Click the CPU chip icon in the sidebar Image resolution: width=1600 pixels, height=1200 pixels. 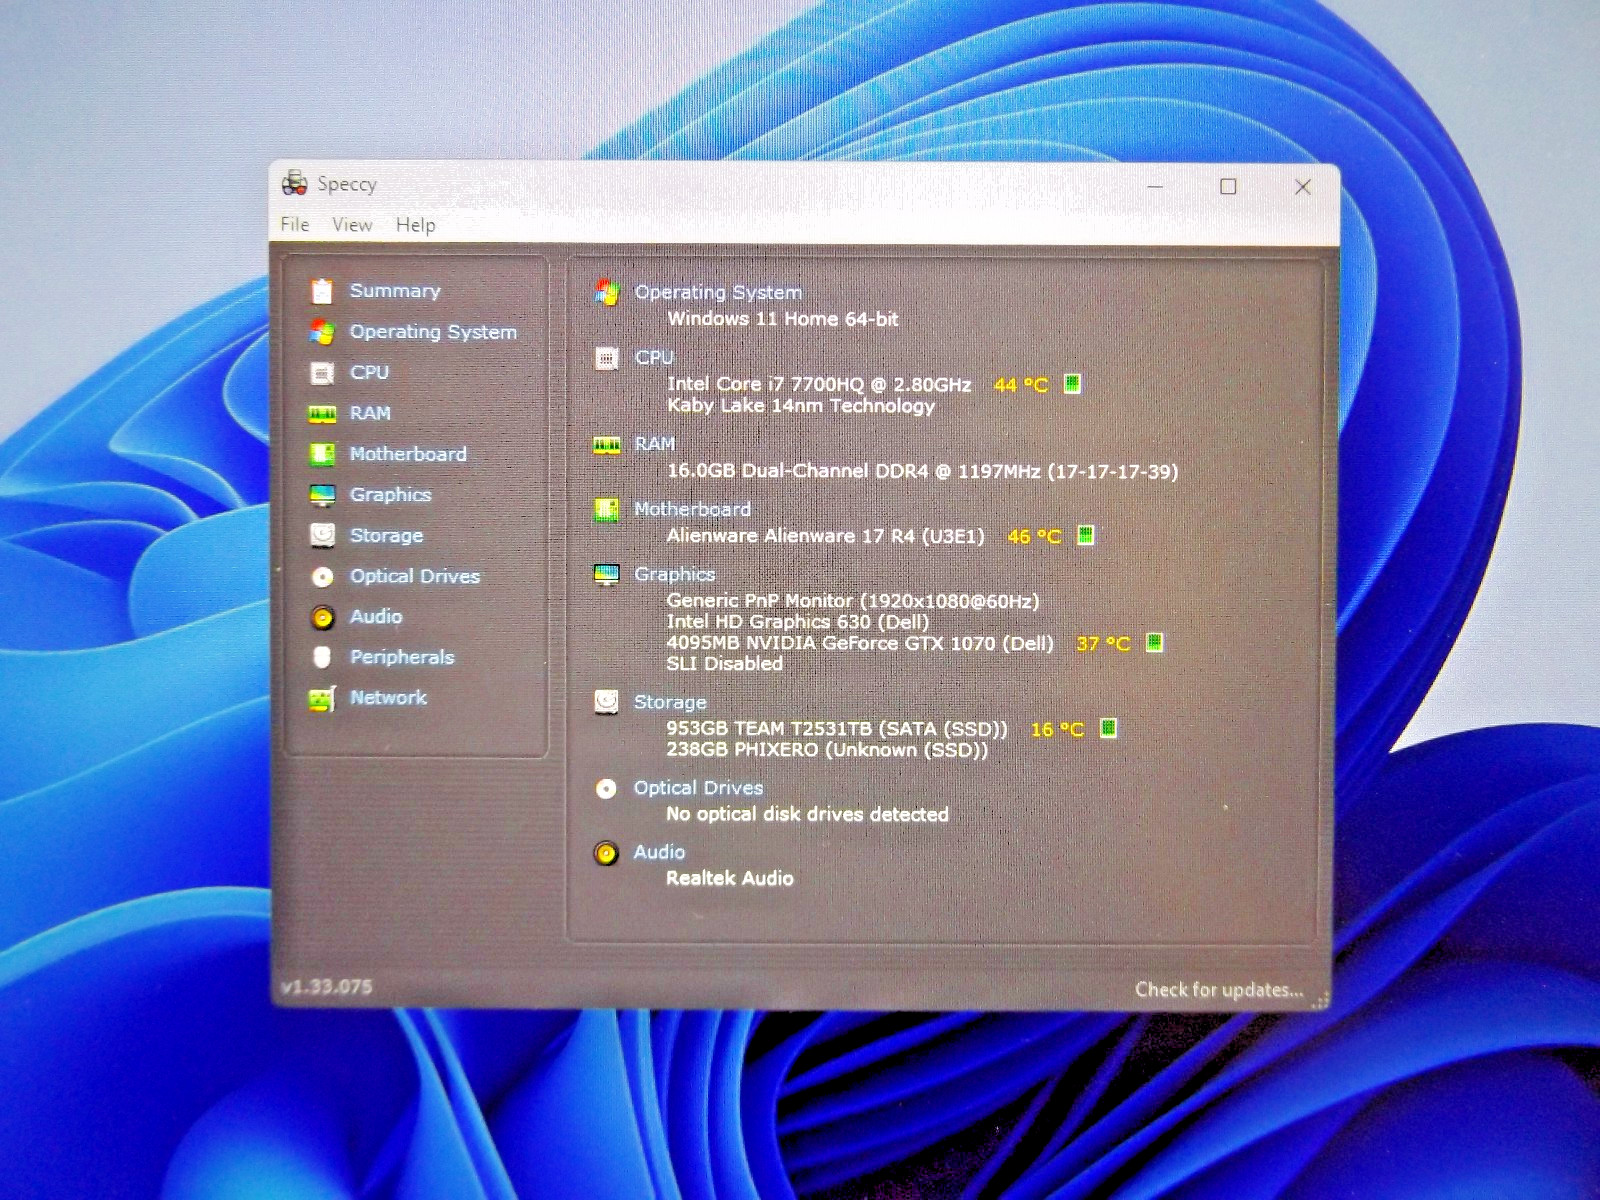(322, 373)
